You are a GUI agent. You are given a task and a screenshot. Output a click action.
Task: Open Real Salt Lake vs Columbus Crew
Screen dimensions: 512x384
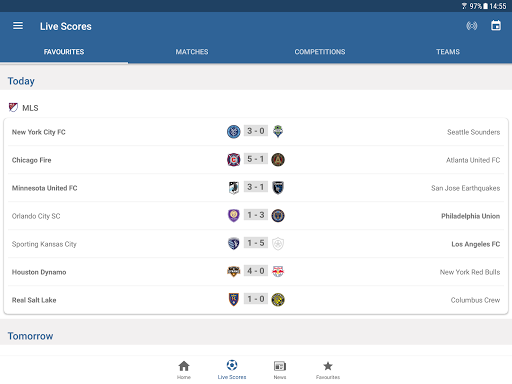click(x=256, y=300)
